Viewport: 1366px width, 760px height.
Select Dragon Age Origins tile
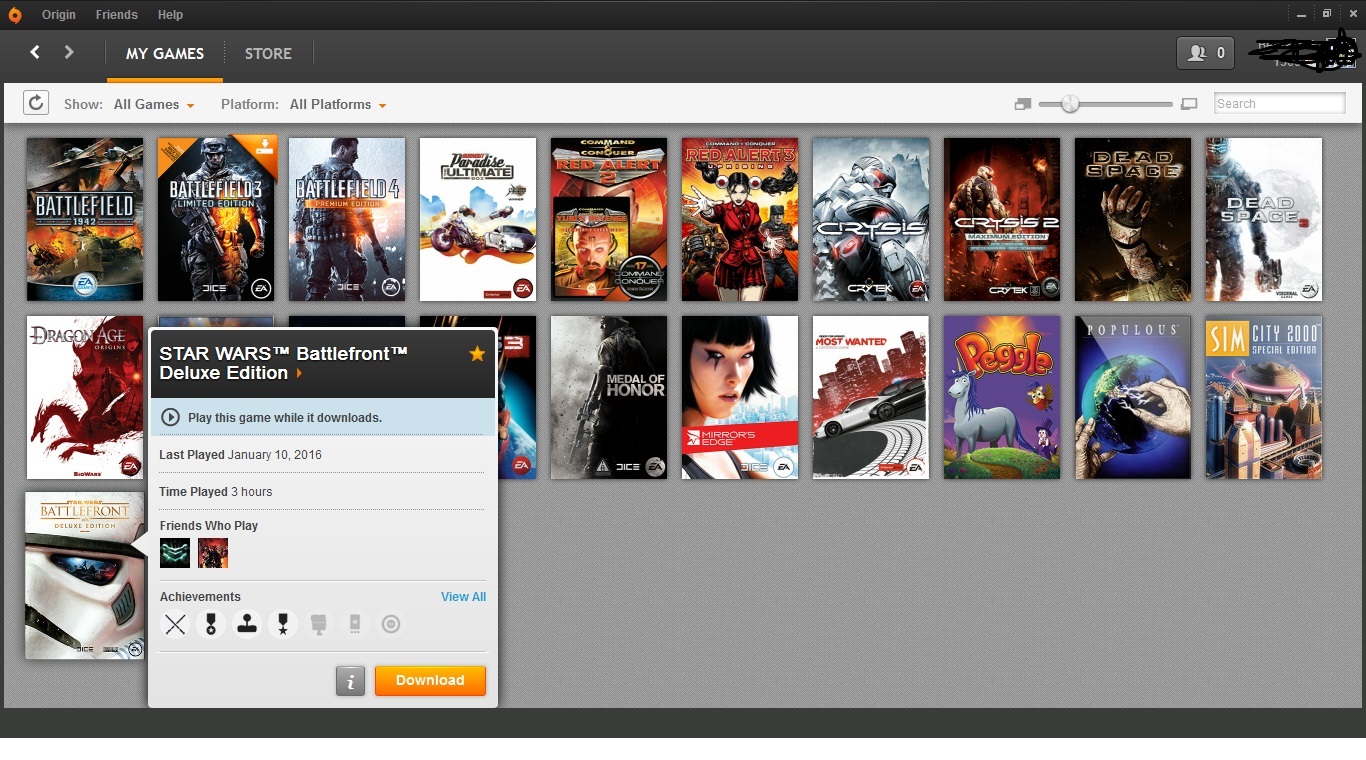pyautogui.click(x=85, y=398)
